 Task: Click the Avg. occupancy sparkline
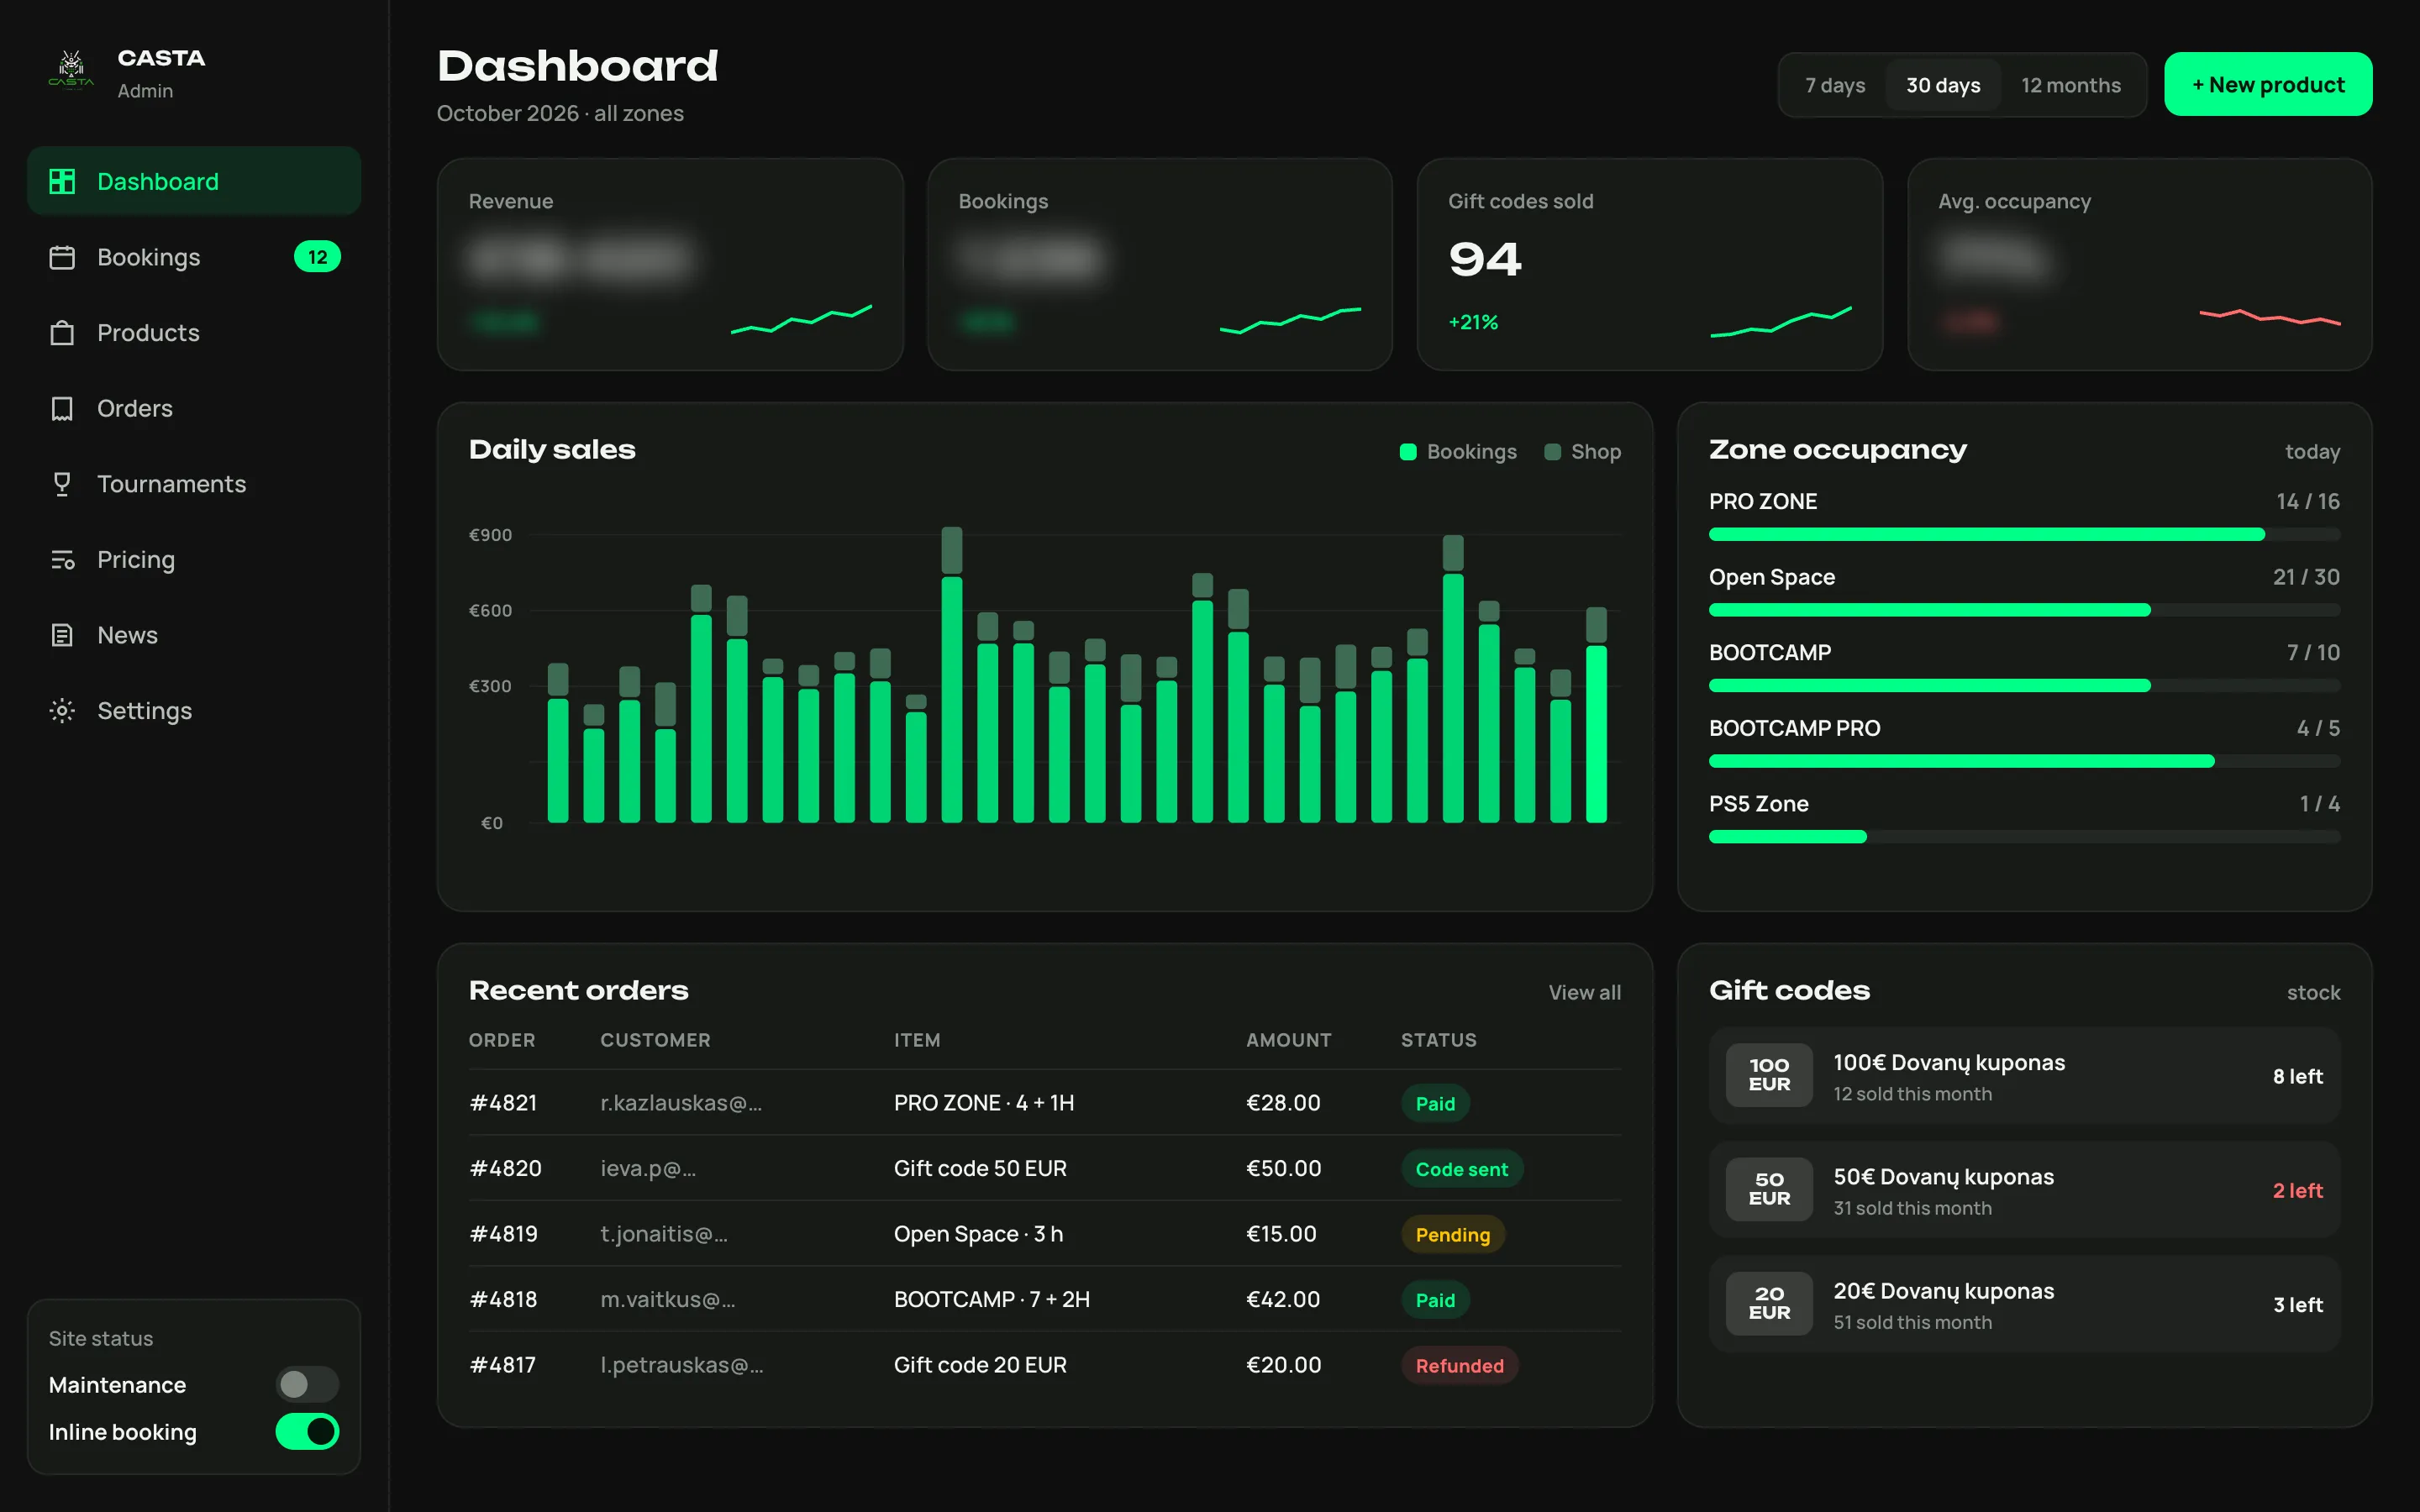point(2270,318)
